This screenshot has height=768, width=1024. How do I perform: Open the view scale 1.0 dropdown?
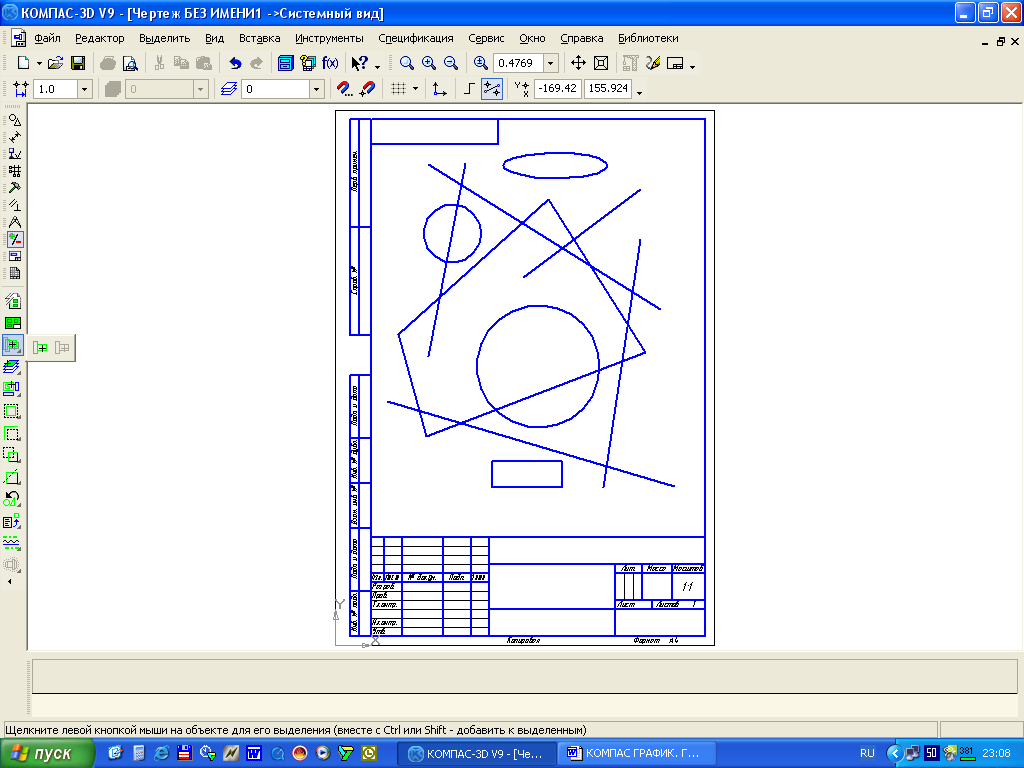point(84,89)
